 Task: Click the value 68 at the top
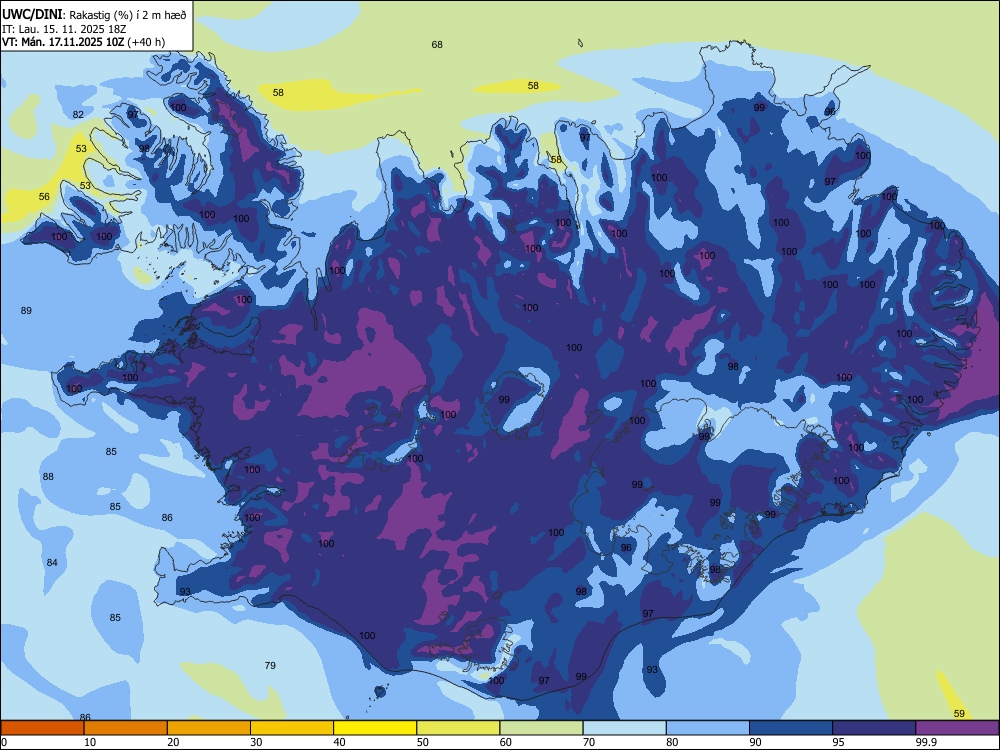pos(437,45)
